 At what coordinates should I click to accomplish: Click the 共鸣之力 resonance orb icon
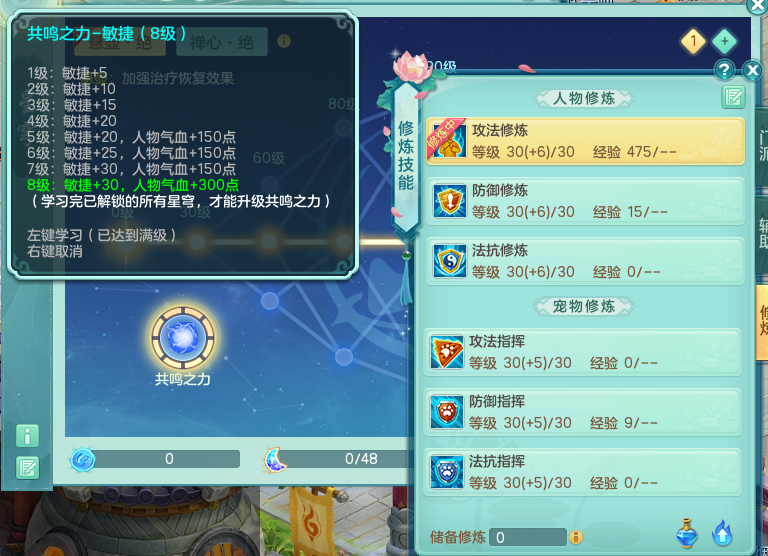(x=183, y=338)
